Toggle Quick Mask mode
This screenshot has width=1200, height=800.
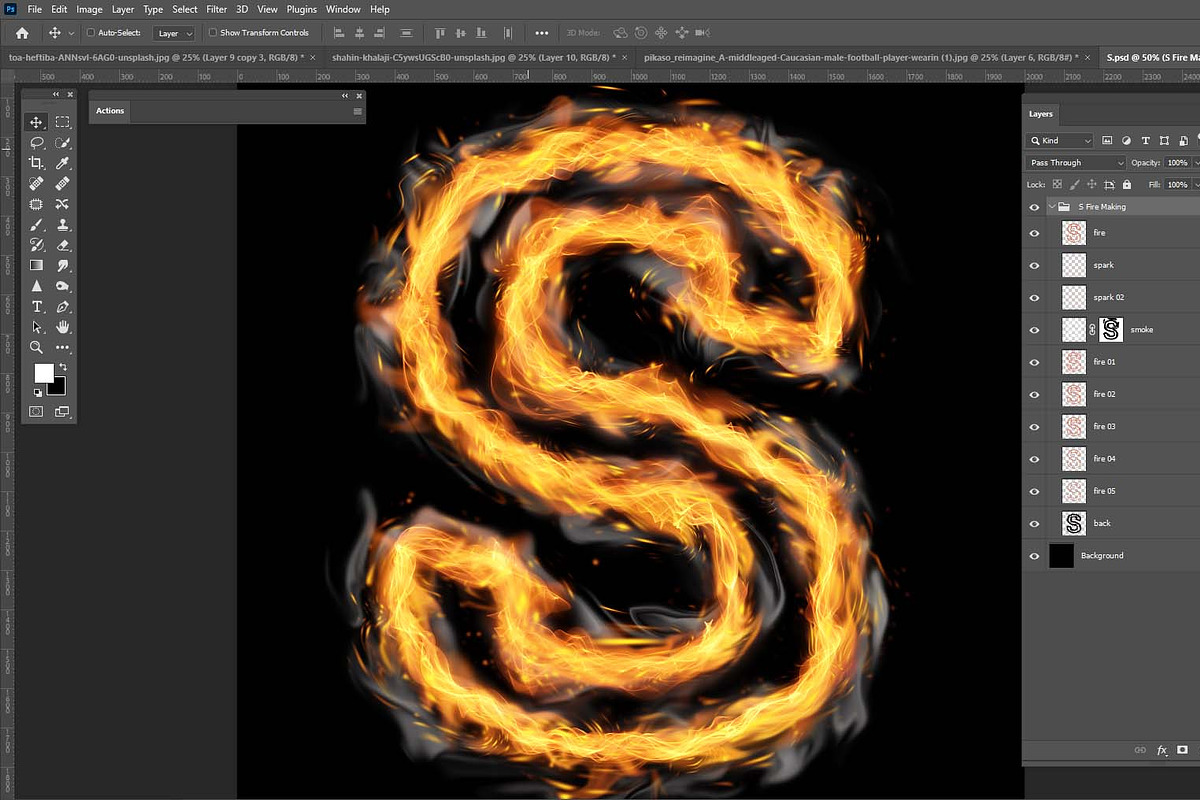pos(36,411)
